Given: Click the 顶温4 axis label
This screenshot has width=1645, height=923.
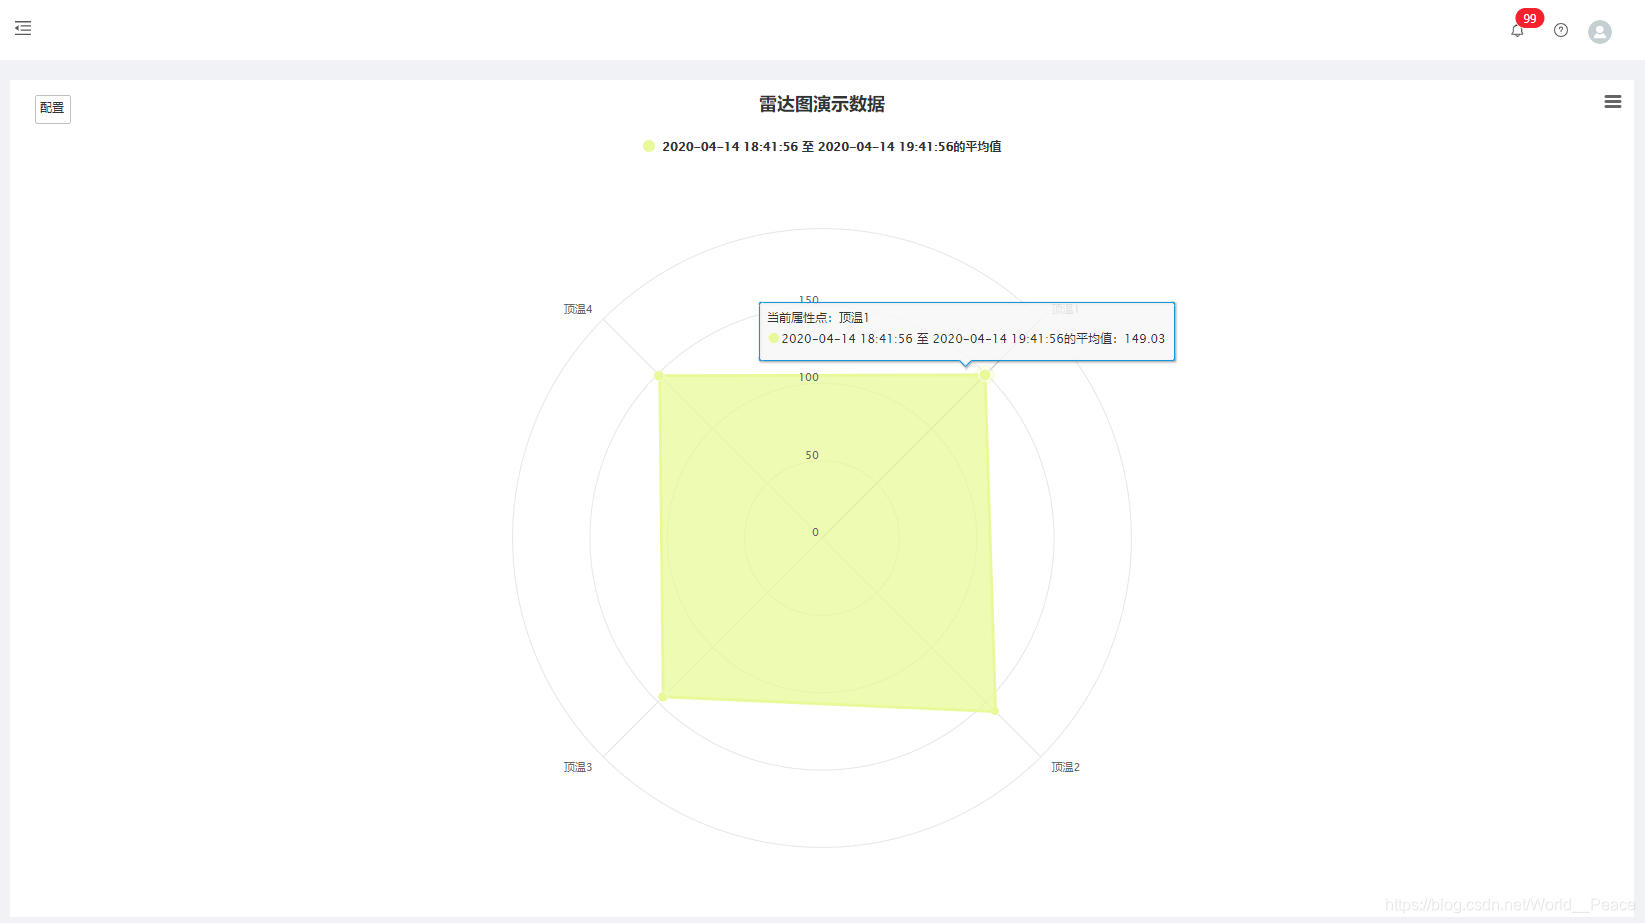Looking at the screenshot, I should [578, 309].
